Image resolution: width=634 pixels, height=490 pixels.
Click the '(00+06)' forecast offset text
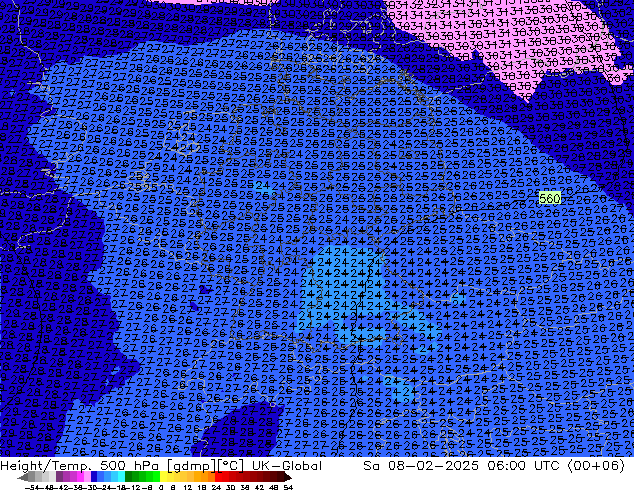(x=596, y=466)
